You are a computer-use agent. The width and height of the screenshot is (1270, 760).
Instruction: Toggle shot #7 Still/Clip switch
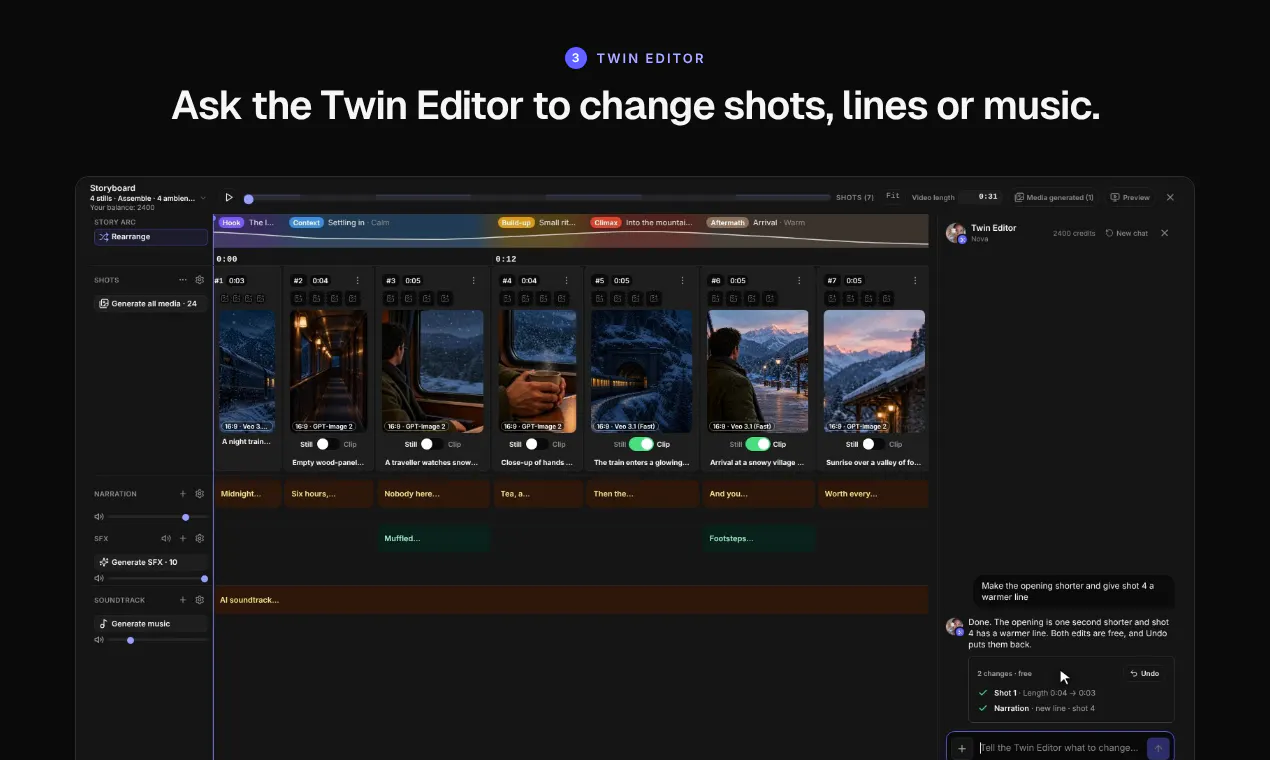click(x=873, y=444)
